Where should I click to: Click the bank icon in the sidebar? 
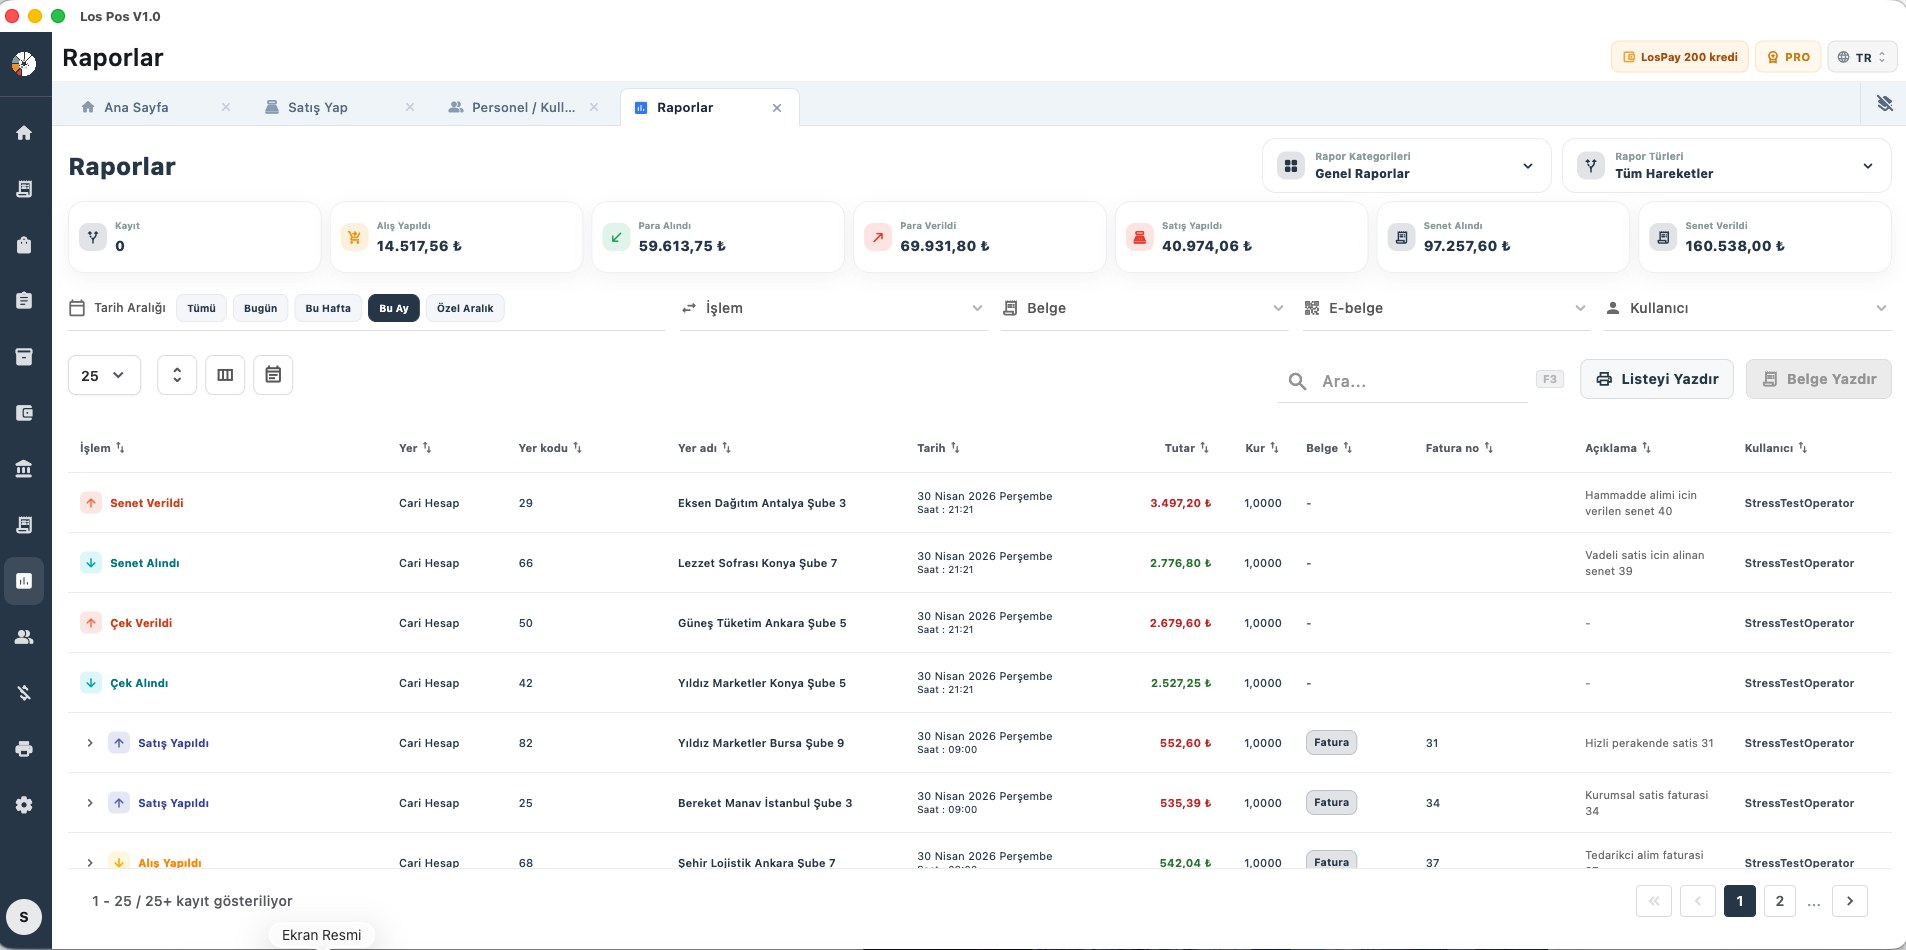click(x=24, y=469)
